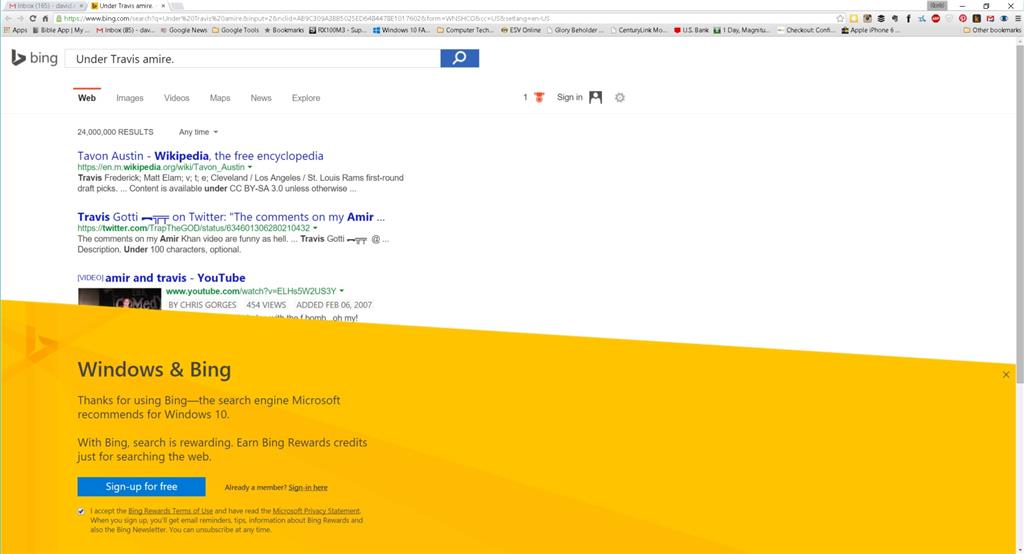The image size is (1024, 554).
Task: Click the Sign in text link
Action: pos(569,97)
